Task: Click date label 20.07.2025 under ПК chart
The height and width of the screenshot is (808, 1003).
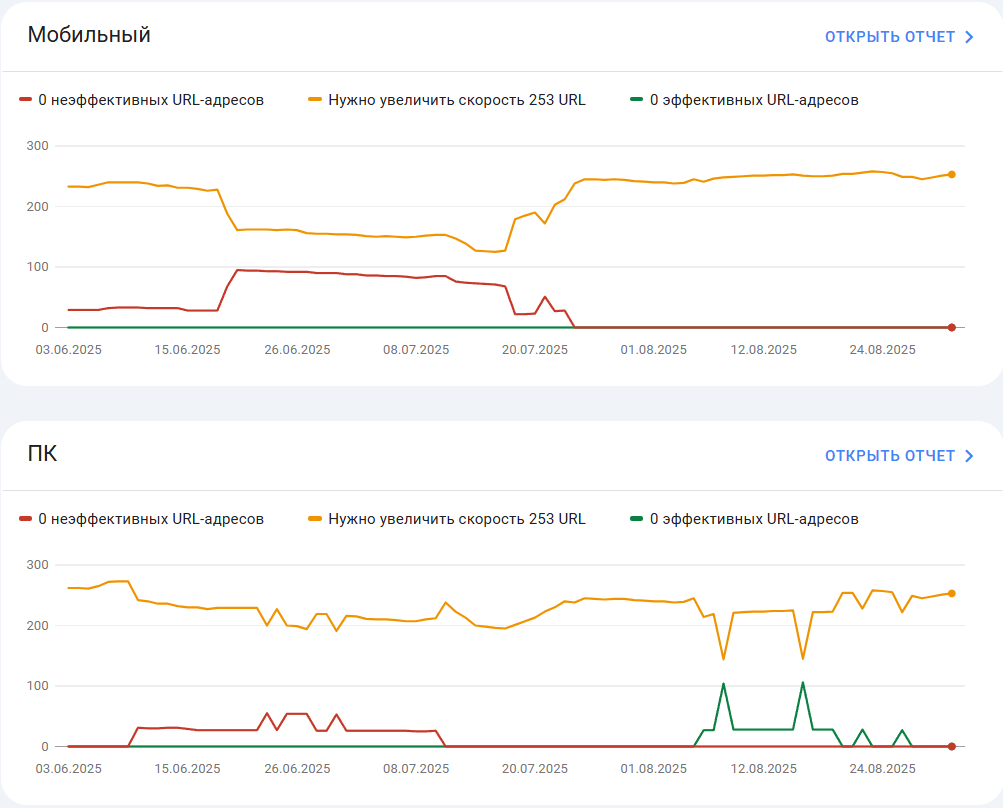Action: click(535, 769)
